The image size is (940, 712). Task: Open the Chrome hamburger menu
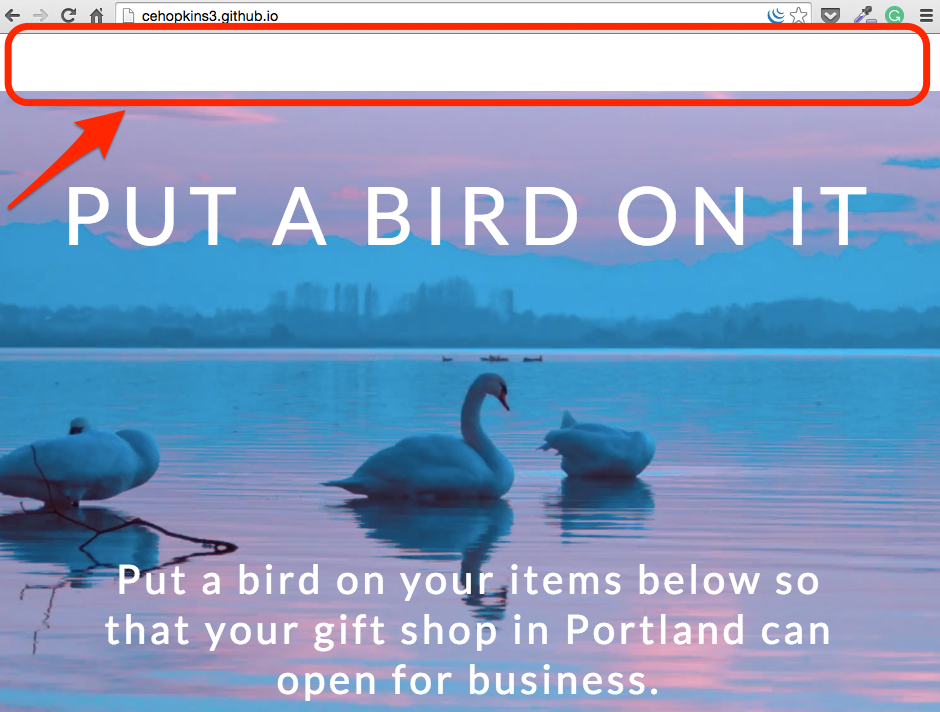point(926,15)
